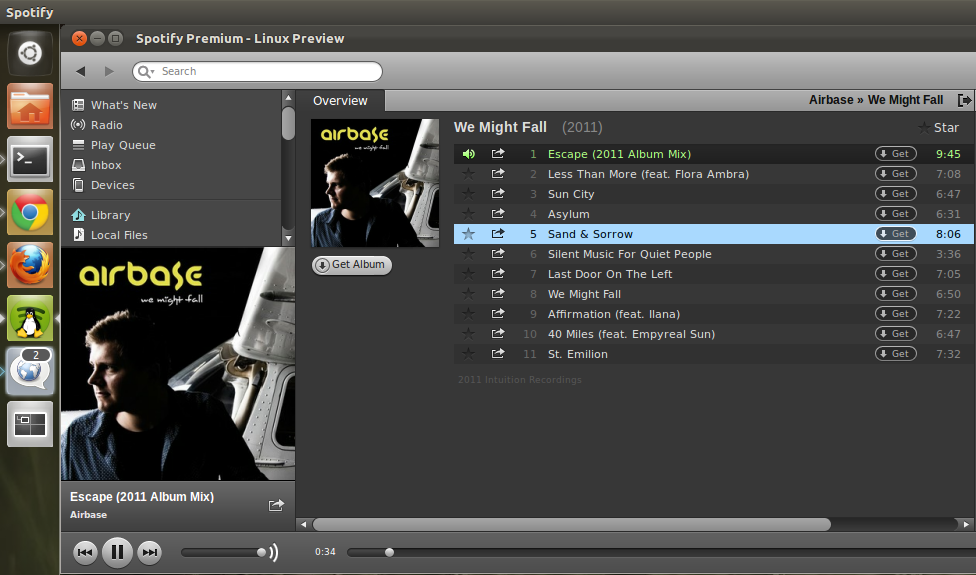The height and width of the screenshot is (575, 976).
Task: Share Silent Music For Quiet People
Action: pyautogui.click(x=498, y=254)
